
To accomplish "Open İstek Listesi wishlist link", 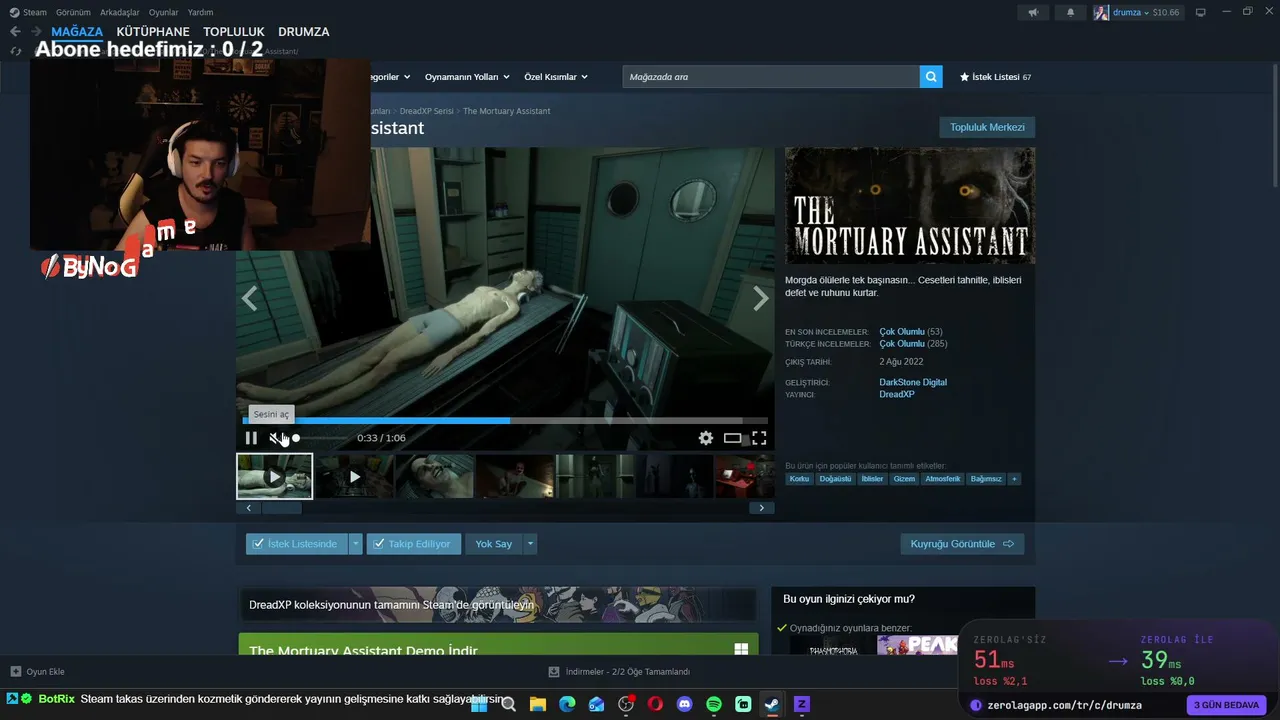I will pyautogui.click(x=995, y=77).
